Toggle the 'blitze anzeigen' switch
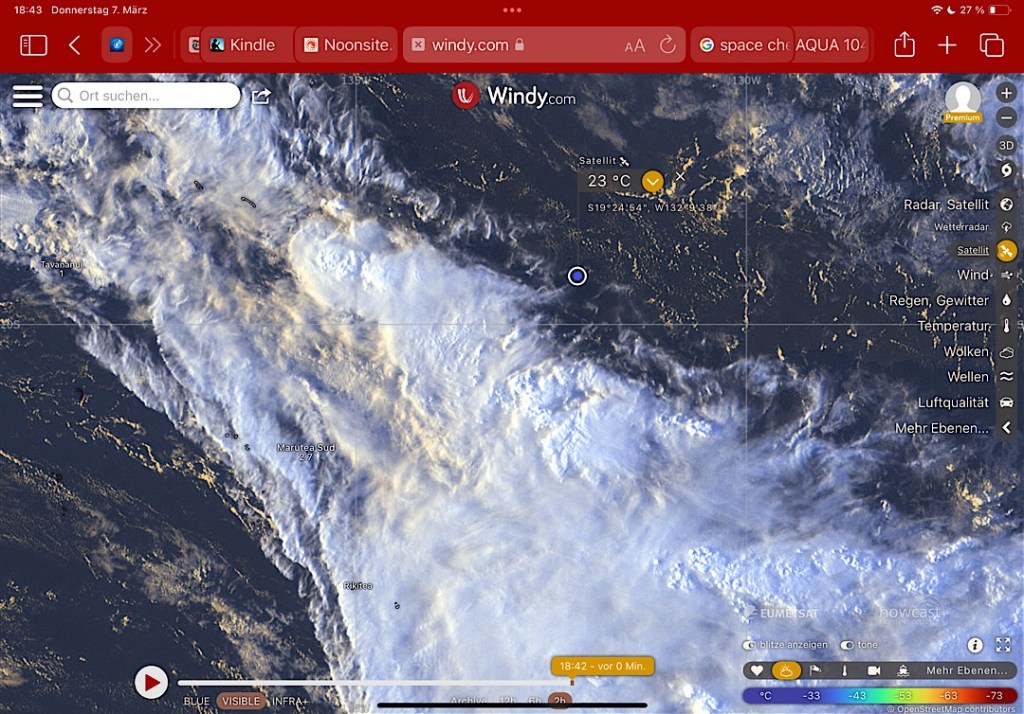 [749, 645]
